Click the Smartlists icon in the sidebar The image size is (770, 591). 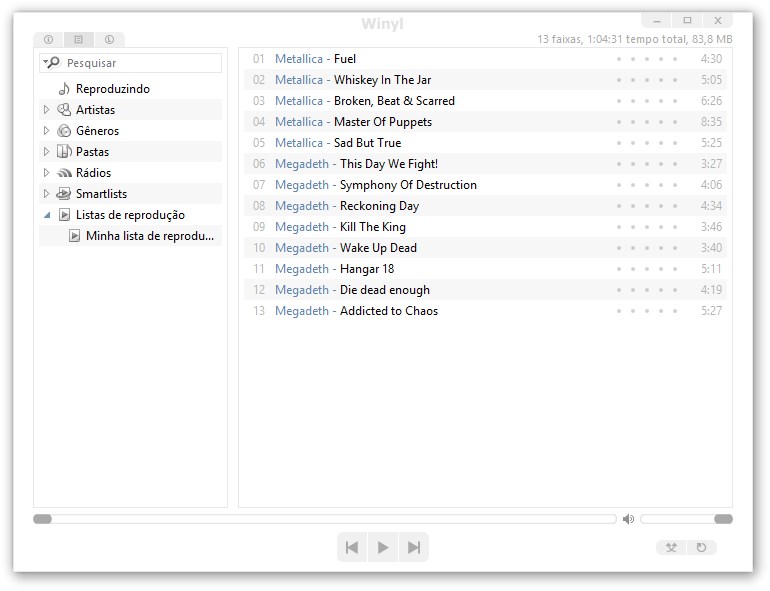pyautogui.click(x=64, y=194)
